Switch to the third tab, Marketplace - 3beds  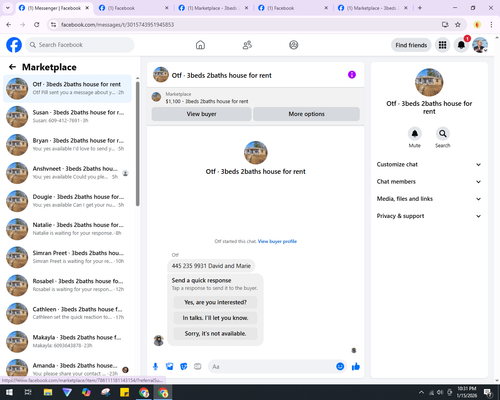click(214, 8)
